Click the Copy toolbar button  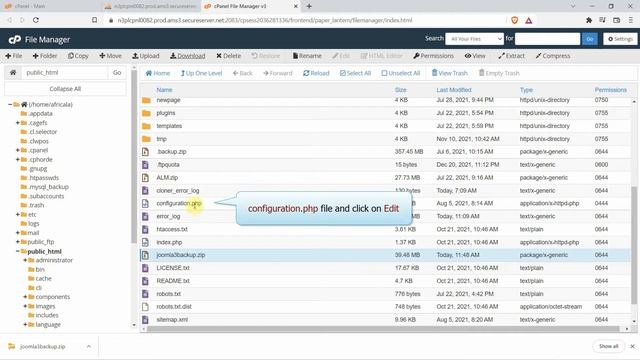[78, 56]
